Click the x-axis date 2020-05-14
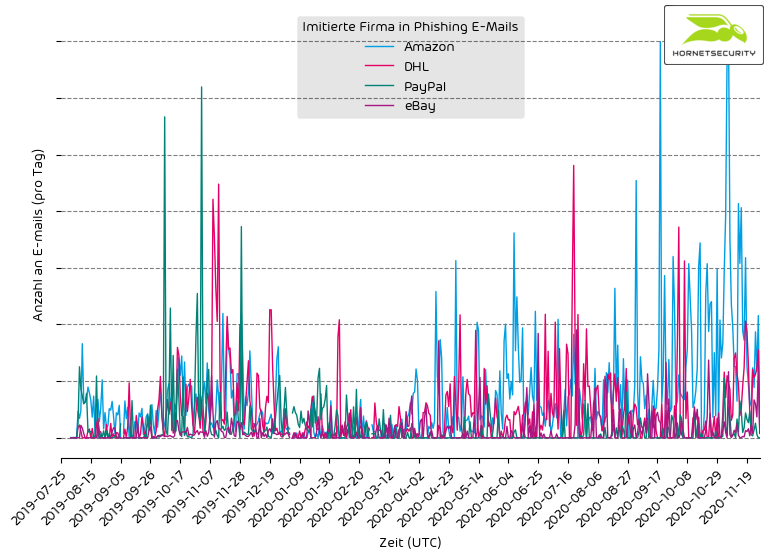769x559 pixels. pos(457,496)
